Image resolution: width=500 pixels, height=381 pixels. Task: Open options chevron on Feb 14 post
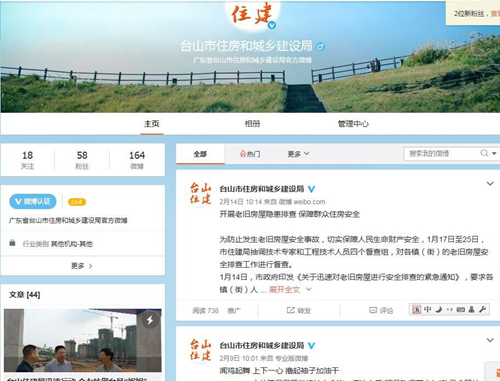click(490, 183)
